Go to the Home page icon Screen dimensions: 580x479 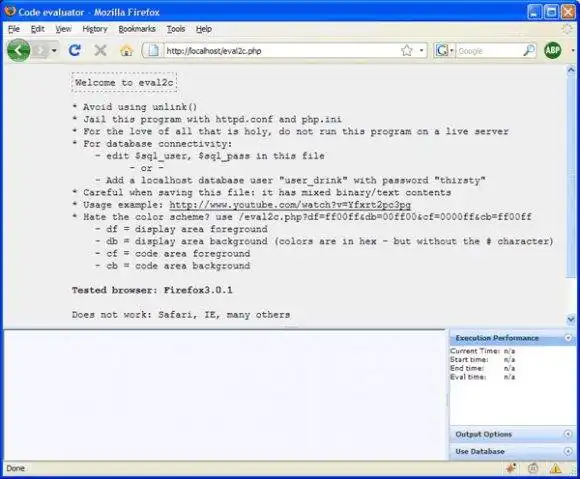click(126, 50)
